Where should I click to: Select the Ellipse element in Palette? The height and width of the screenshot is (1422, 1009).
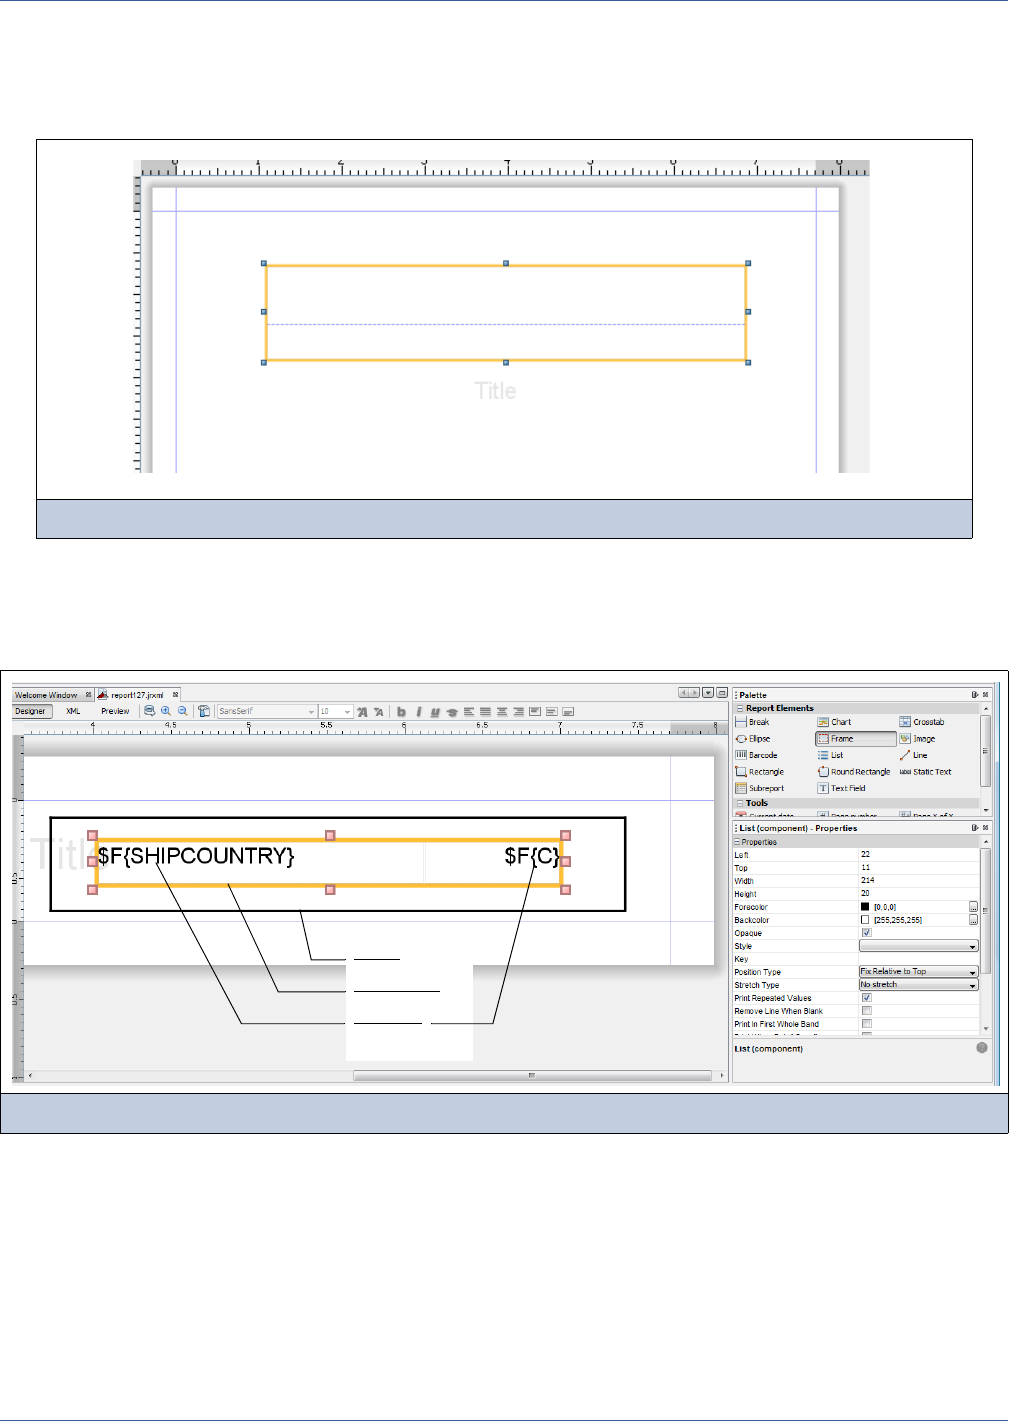click(752, 739)
